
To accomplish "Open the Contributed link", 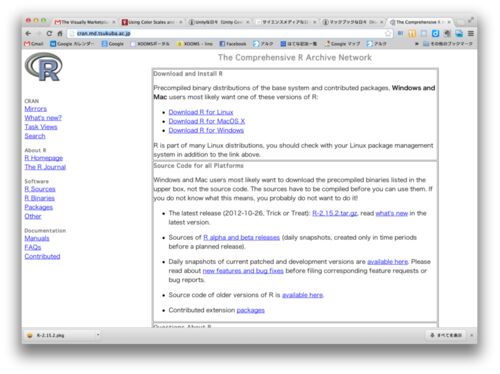I will tap(42, 256).
